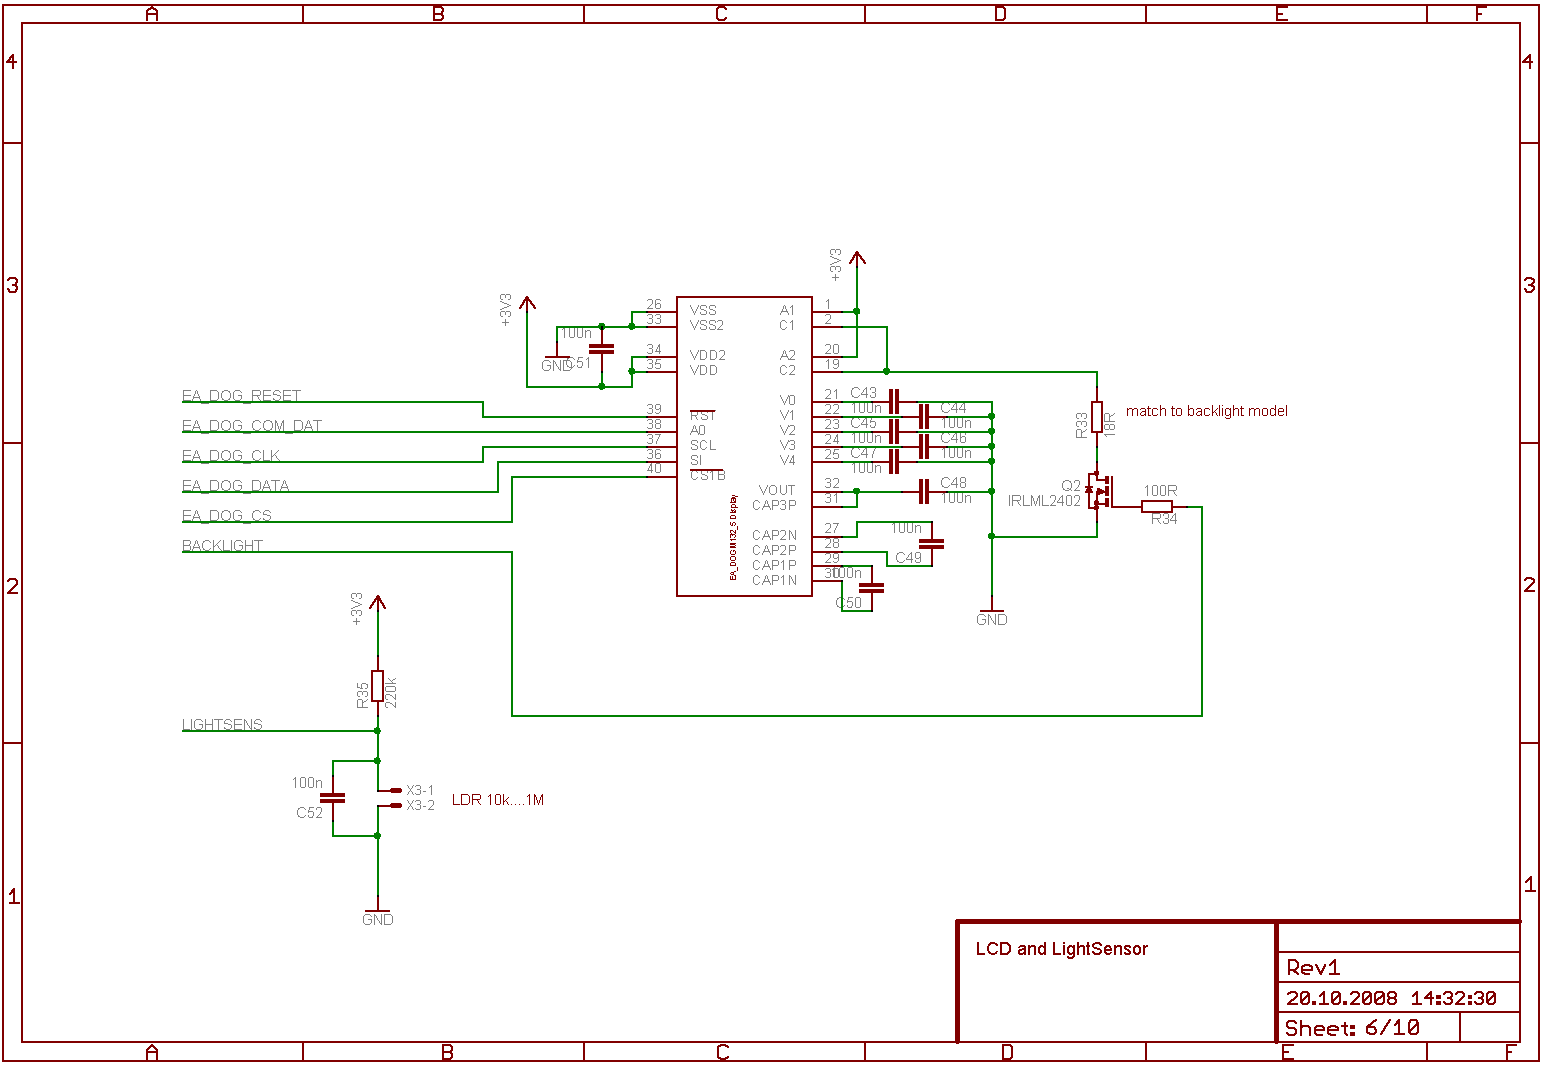Click the C52 capacitor near LDR connector
This screenshot has height=1065, width=1545.
[332, 798]
